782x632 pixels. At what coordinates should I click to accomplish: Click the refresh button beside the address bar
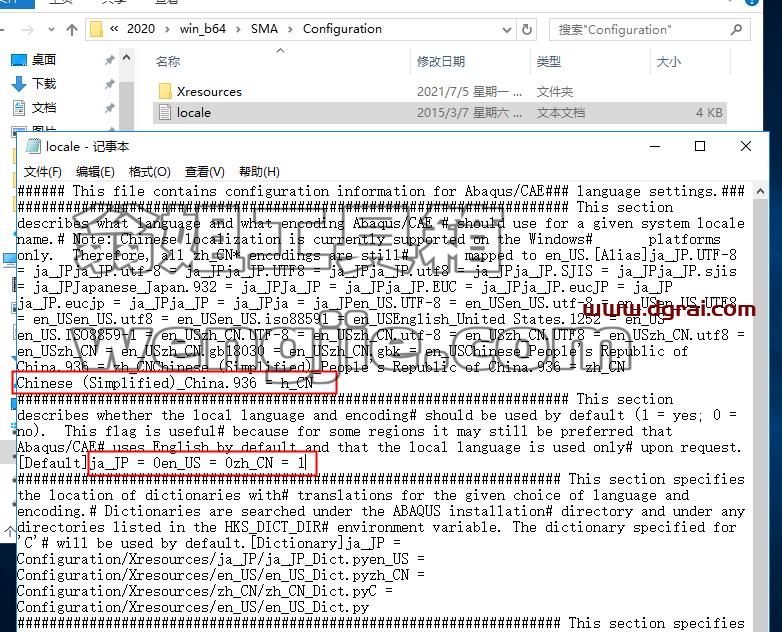point(527,29)
